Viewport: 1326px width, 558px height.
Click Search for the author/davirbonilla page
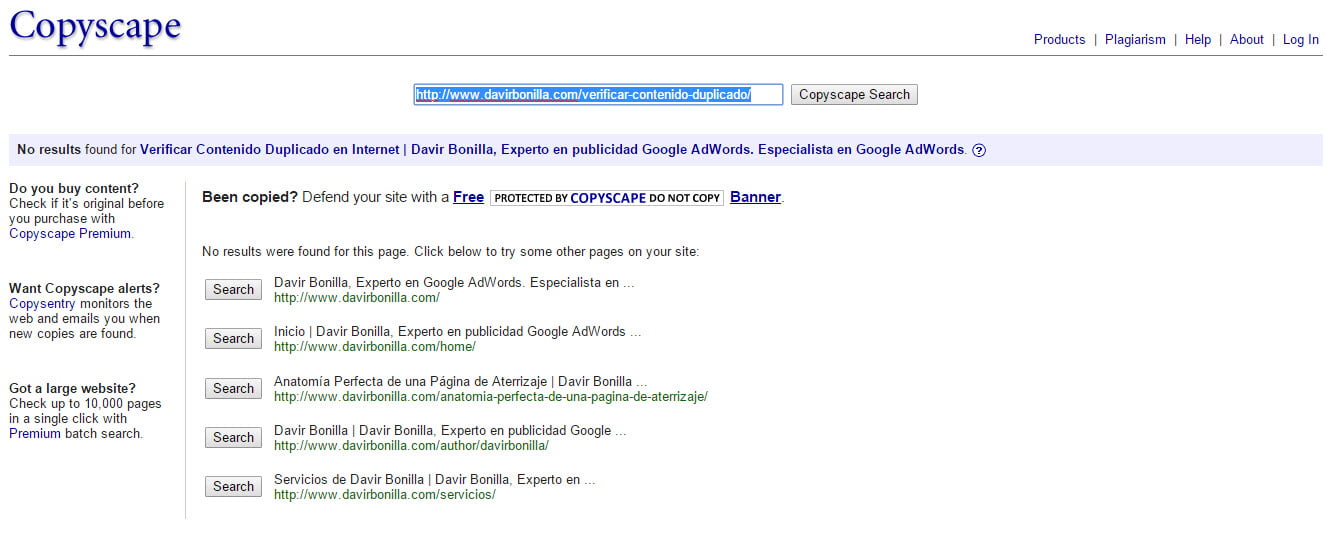point(233,438)
